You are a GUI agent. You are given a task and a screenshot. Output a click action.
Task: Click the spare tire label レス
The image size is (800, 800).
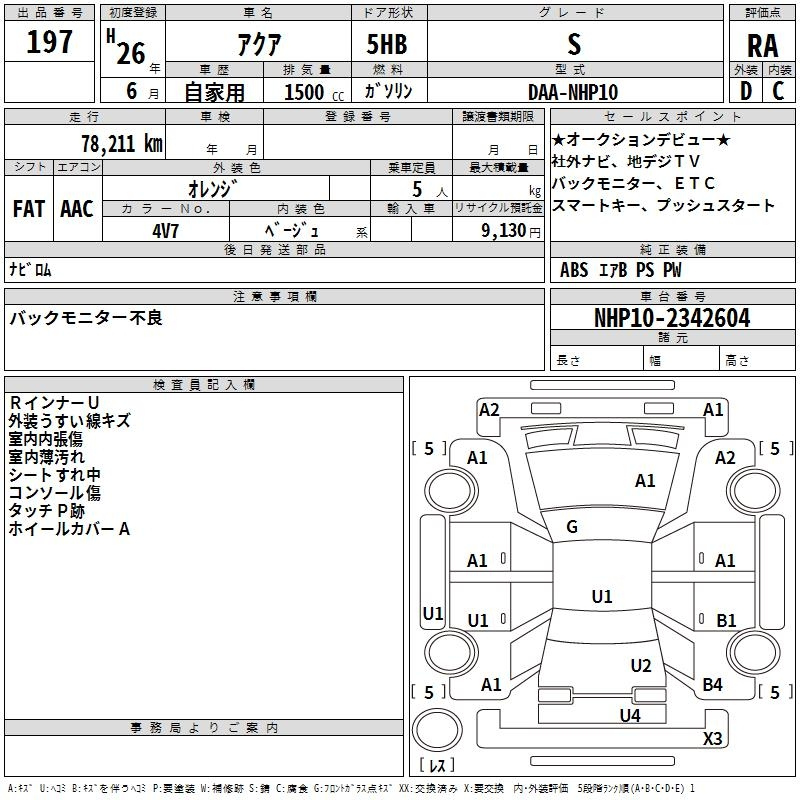click(437, 764)
